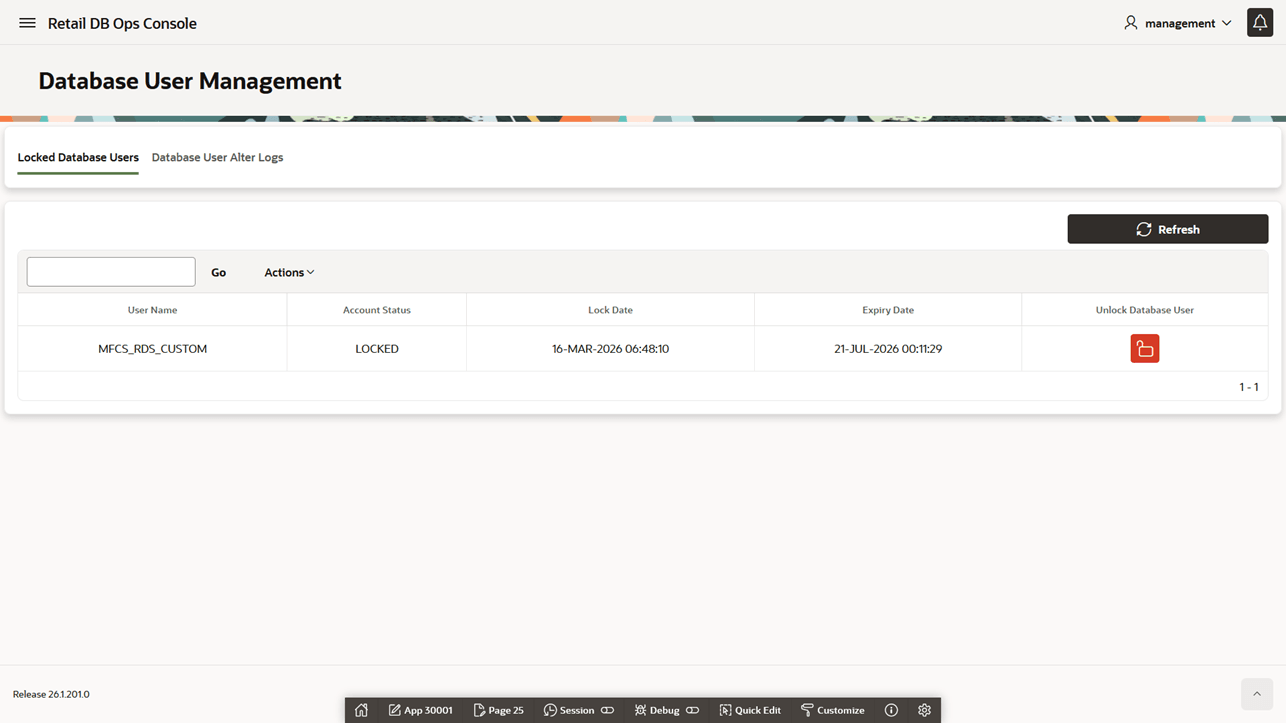Sort by Lock Date column header
This screenshot has height=723, width=1286.
click(x=610, y=310)
